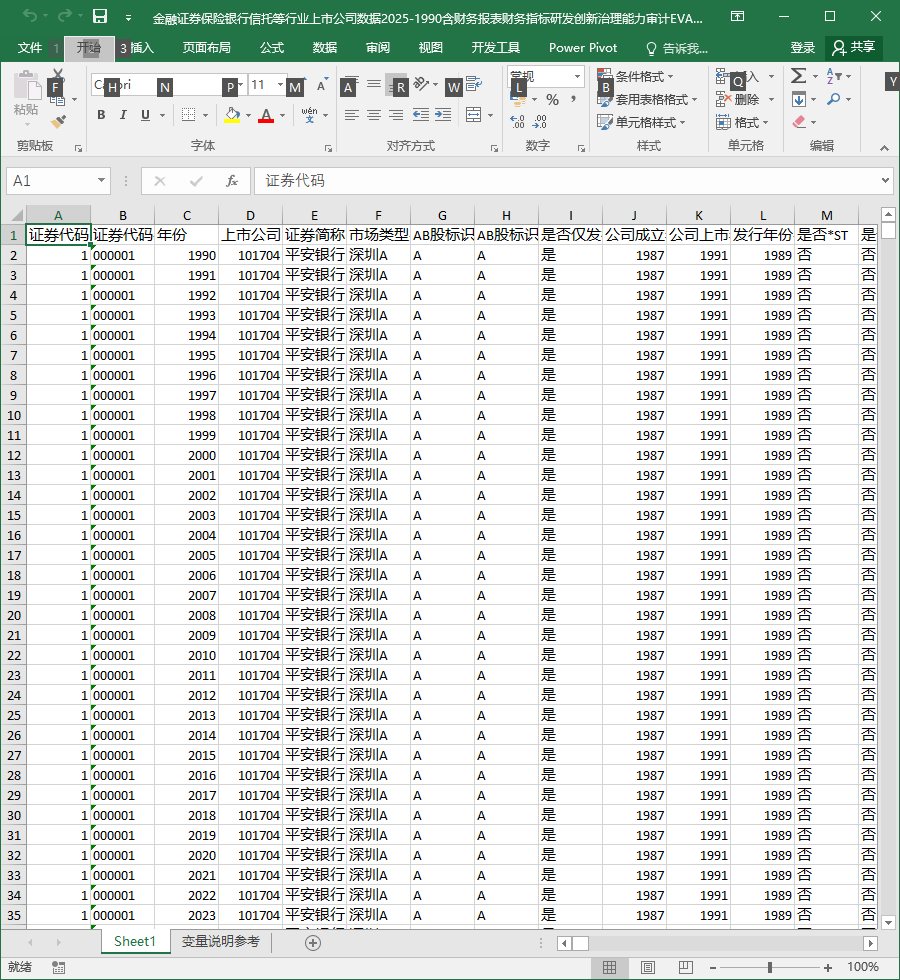This screenshot has height=980, width=900.
Task: Click the Format Painter brush icon
Action: (x=59, y=122)
